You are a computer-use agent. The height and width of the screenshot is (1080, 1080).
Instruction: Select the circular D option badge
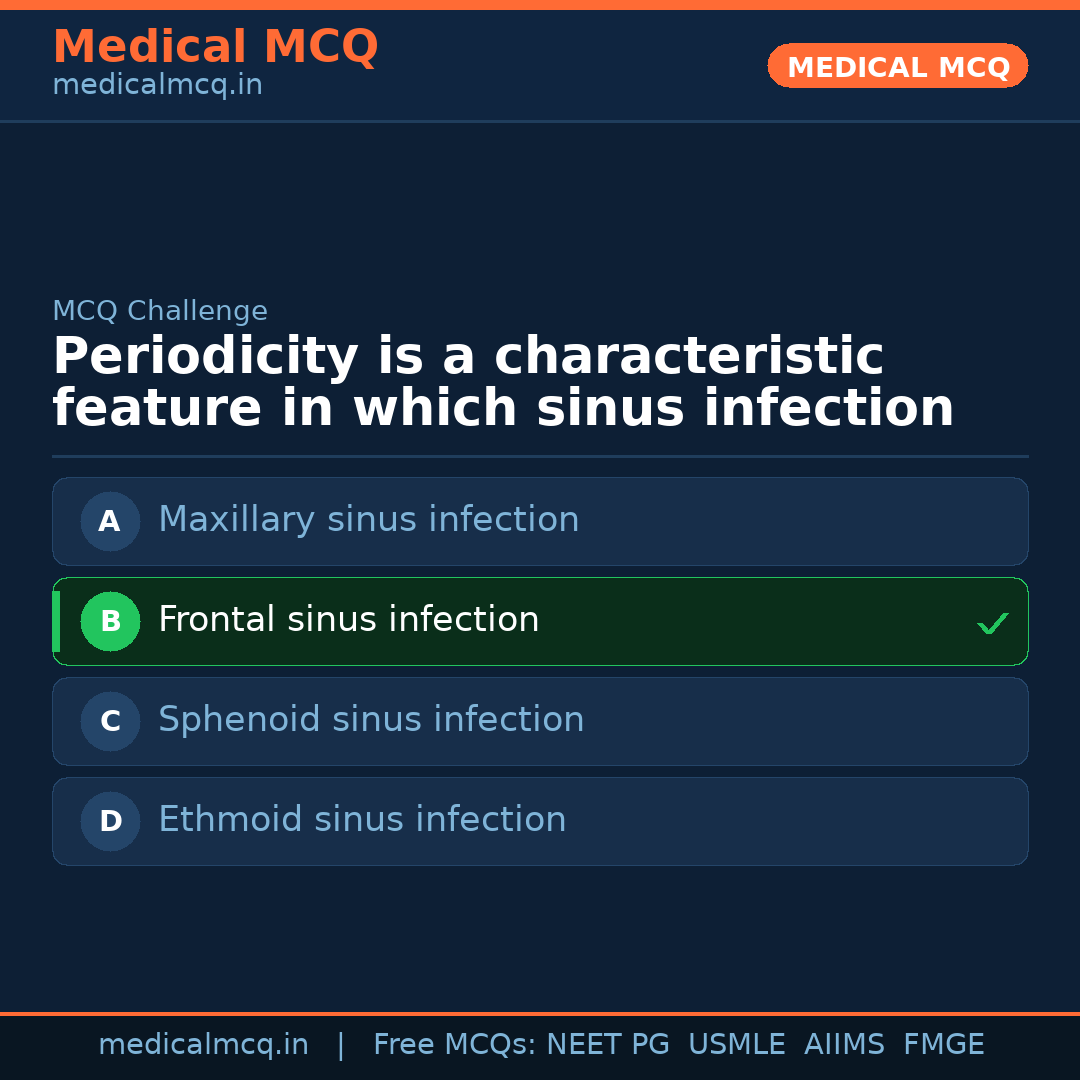tap(110, 821)
